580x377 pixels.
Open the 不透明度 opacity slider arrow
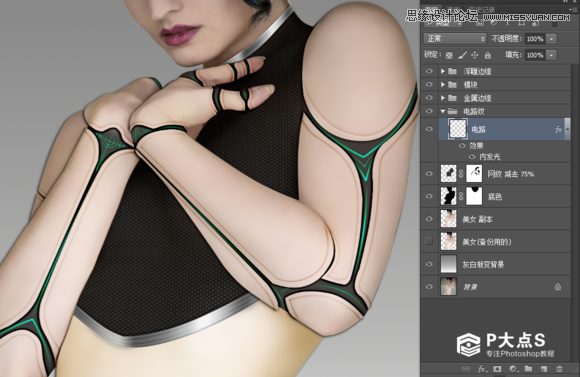coord(551,38)
